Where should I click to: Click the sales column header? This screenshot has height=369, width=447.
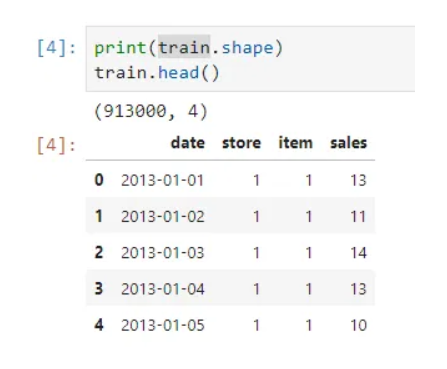348,143
